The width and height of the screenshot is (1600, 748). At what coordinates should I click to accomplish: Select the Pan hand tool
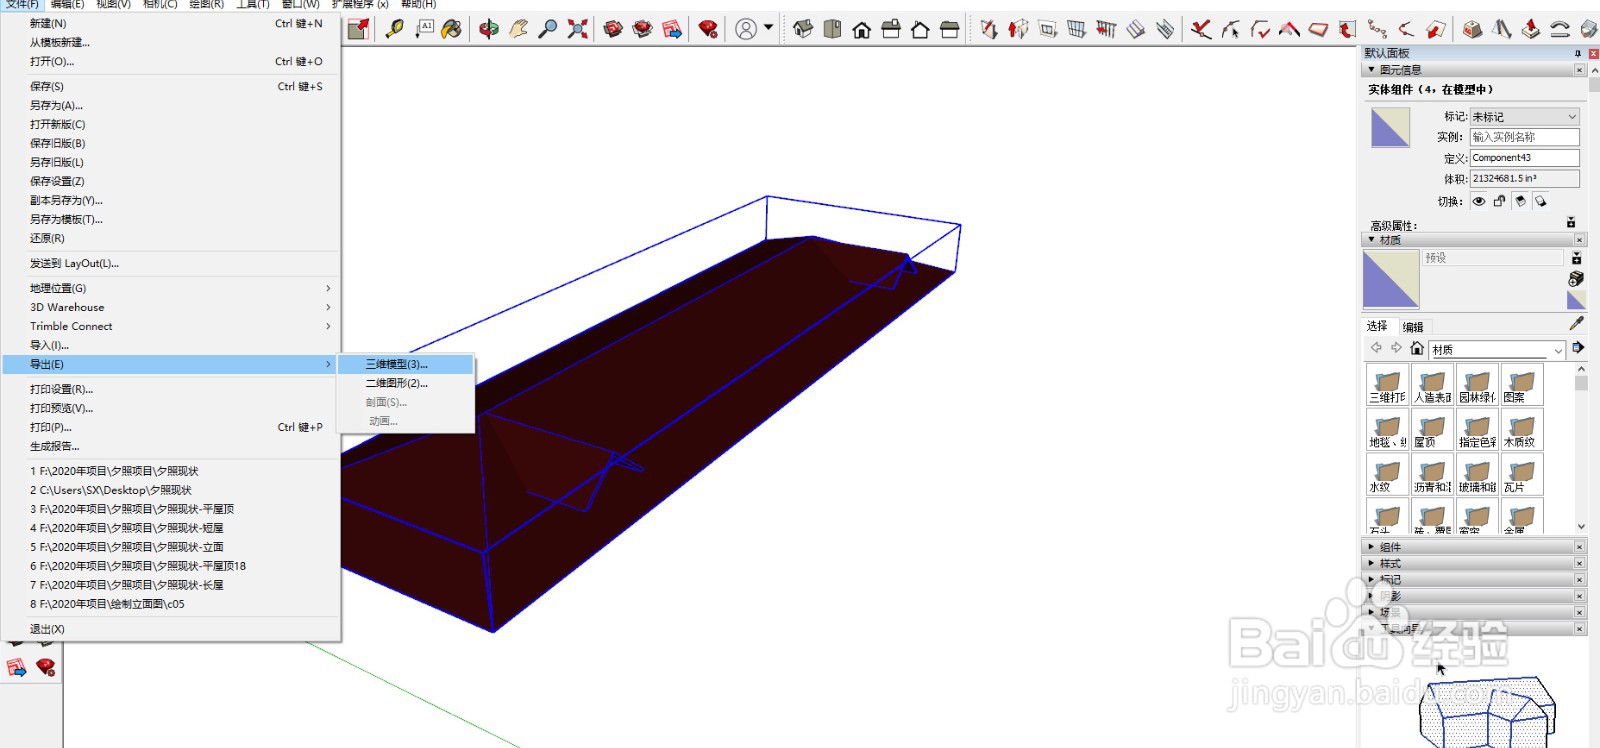(x=518, y=29)
